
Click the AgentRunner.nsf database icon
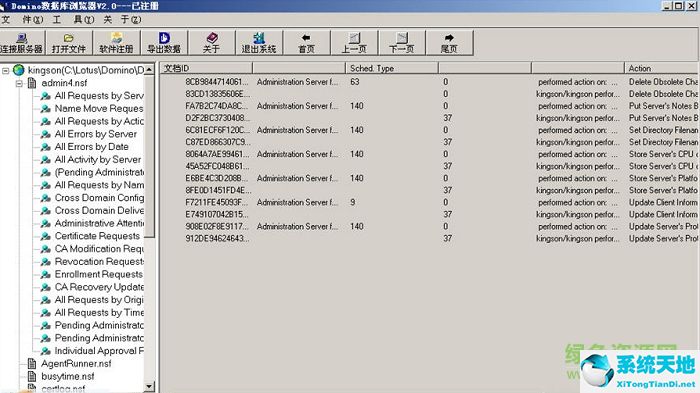click(x=32, y=364)
